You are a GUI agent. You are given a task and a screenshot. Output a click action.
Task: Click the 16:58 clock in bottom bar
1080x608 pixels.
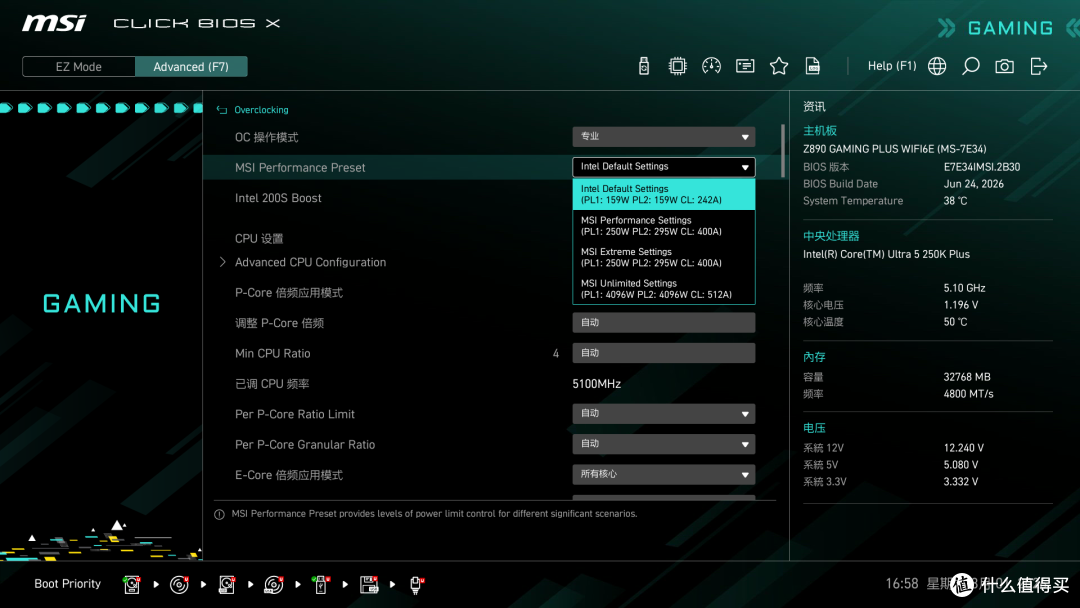tap(902, 584)
